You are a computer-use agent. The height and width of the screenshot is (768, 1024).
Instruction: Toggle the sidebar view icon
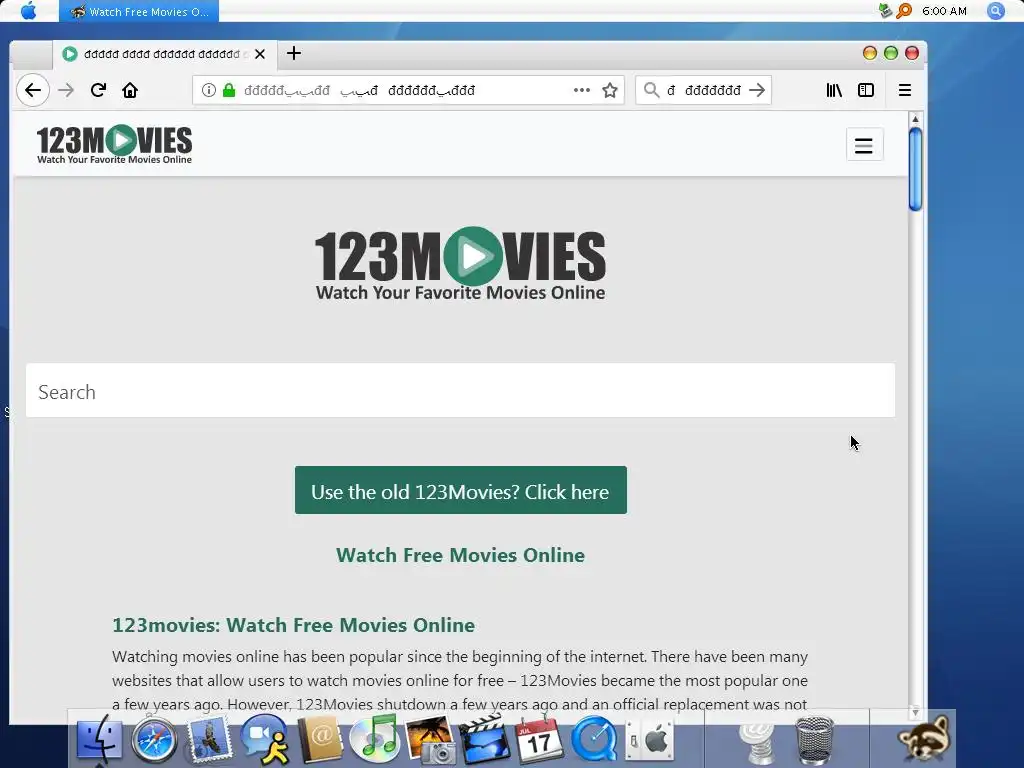tap(866, 90)
